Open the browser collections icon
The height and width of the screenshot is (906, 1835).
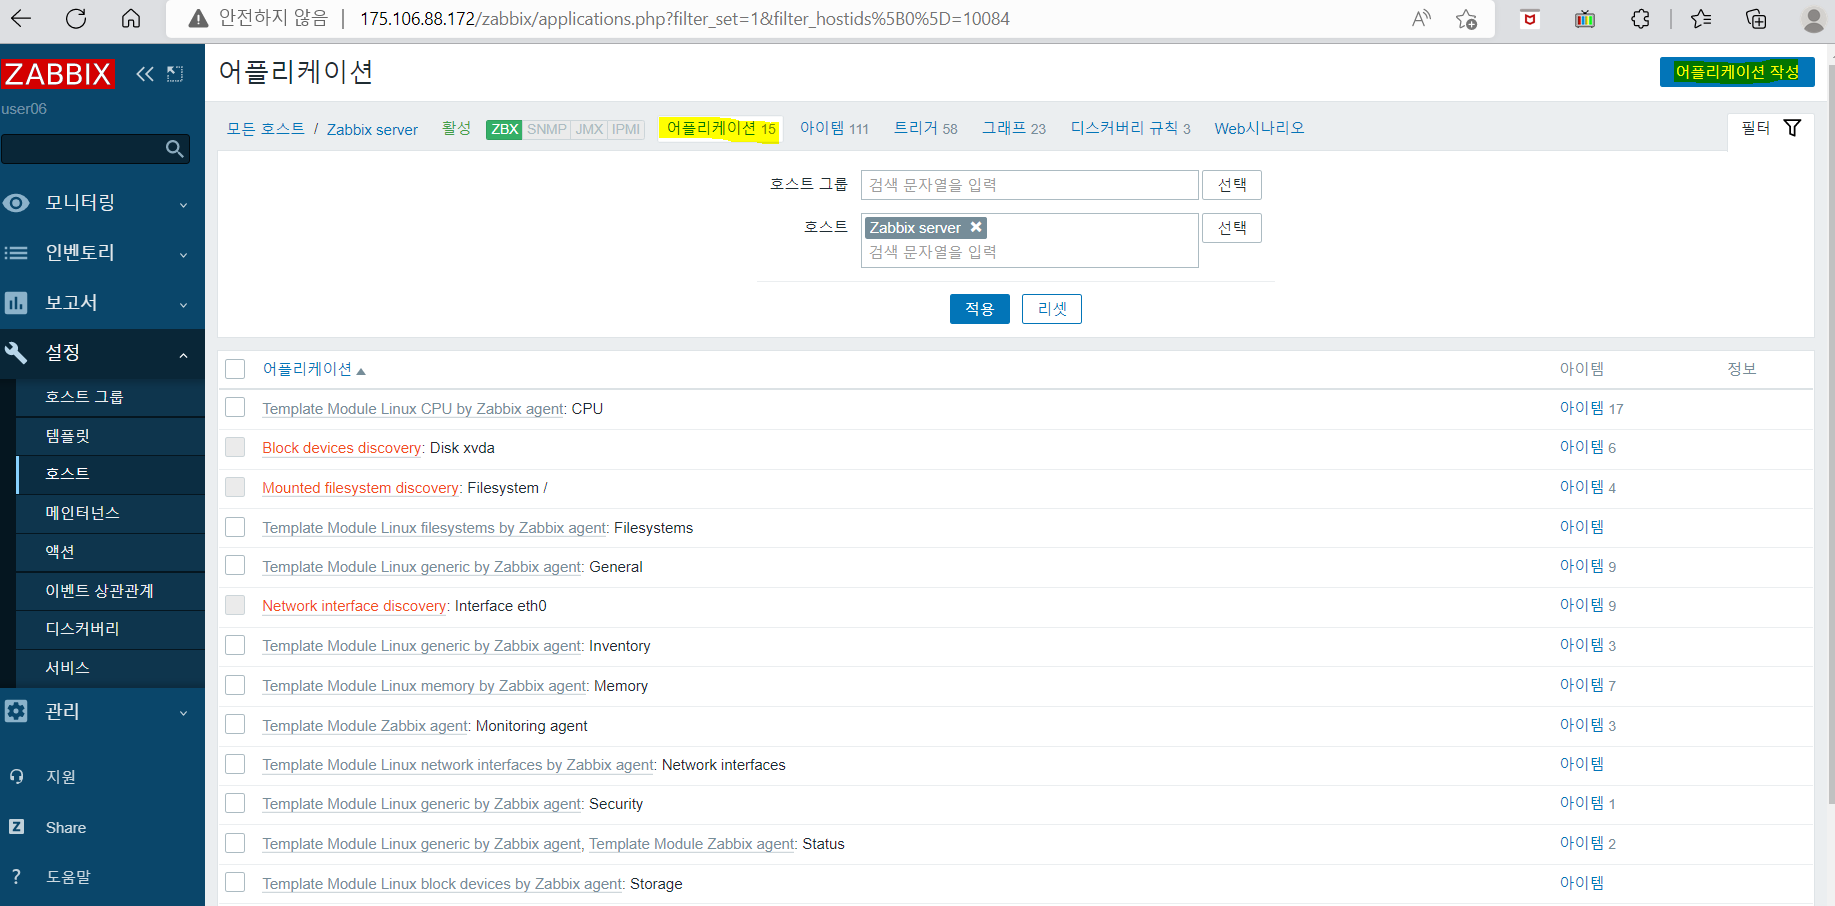pyautogui.click(x=1756, y=18)
